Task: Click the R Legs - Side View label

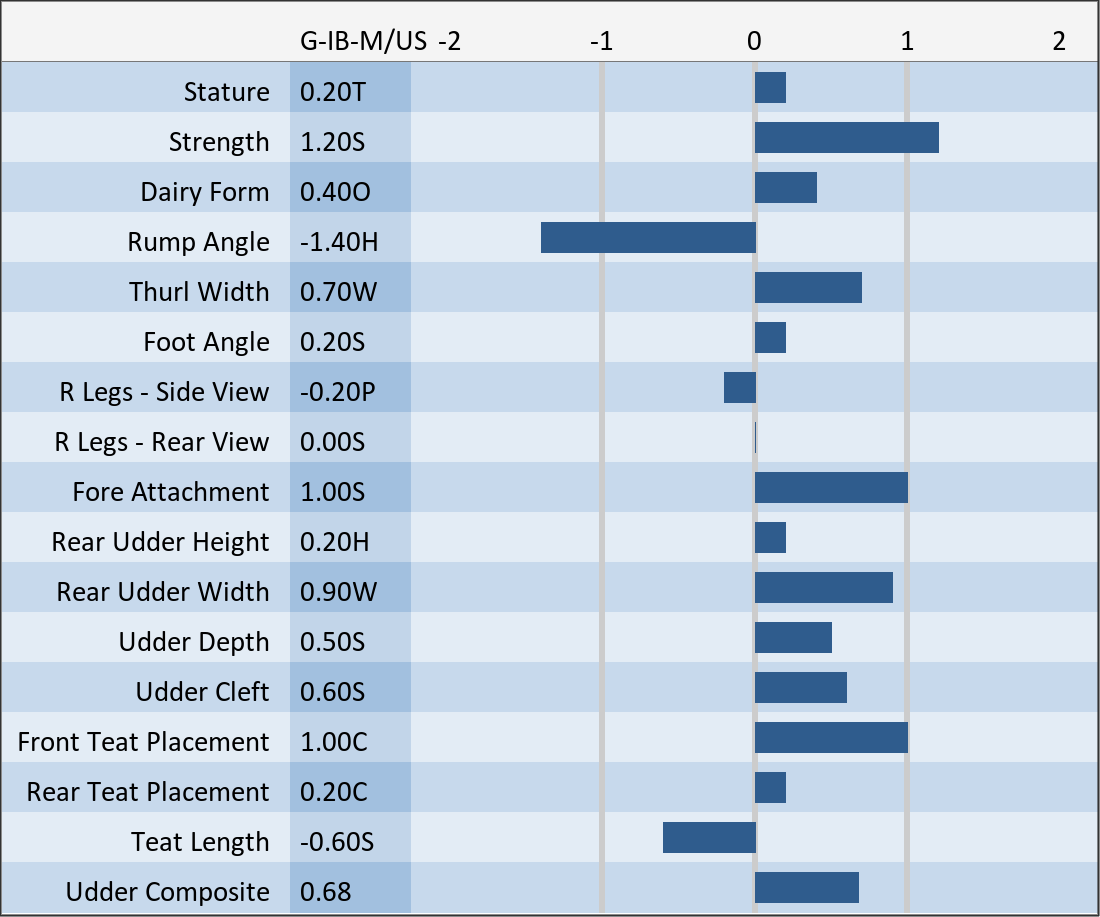Action: 164,392
